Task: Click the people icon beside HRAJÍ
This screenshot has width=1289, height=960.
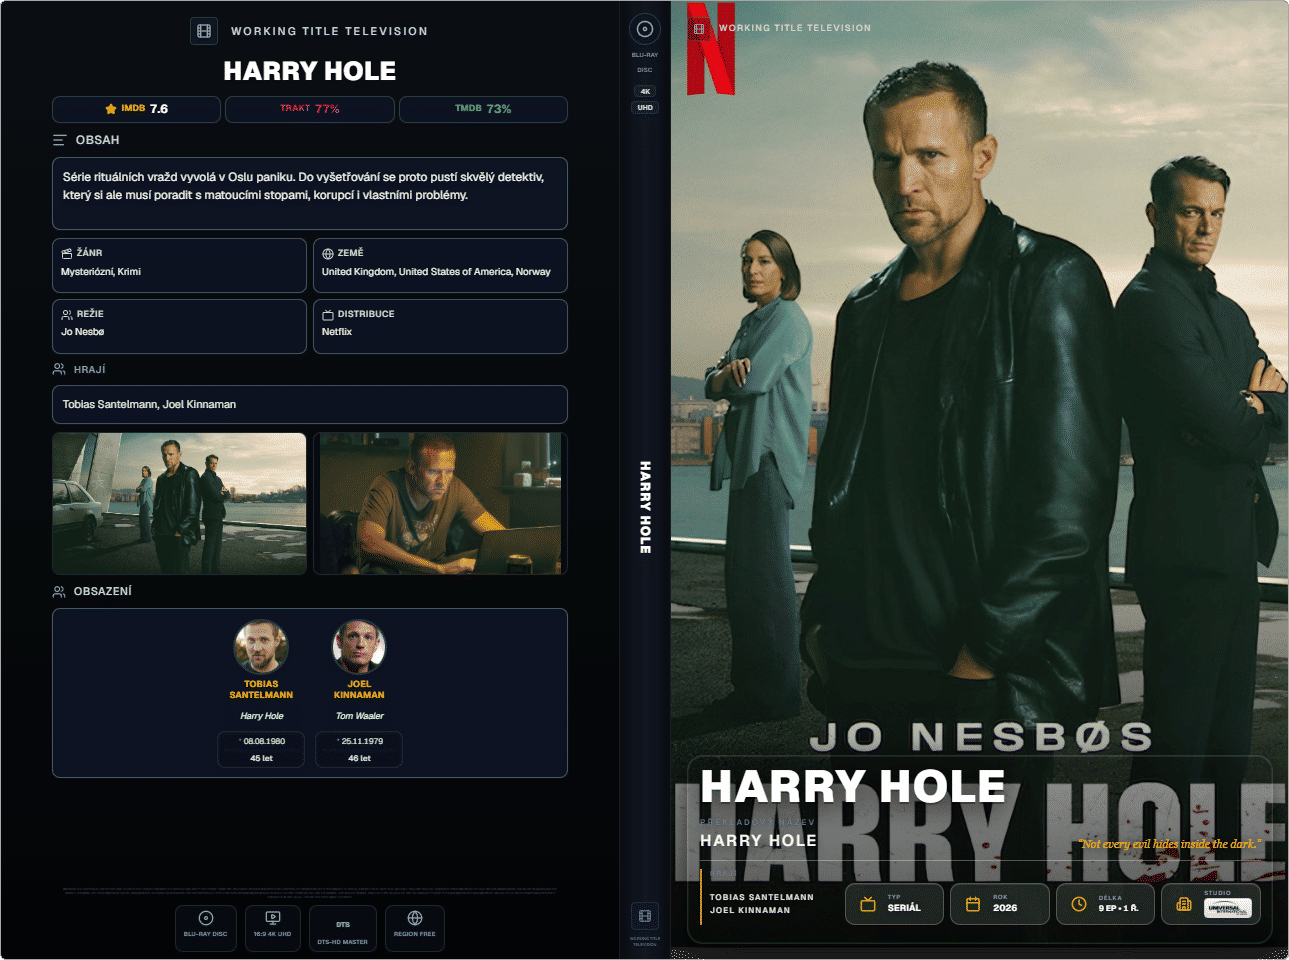Action: click(x=59, y=369)
